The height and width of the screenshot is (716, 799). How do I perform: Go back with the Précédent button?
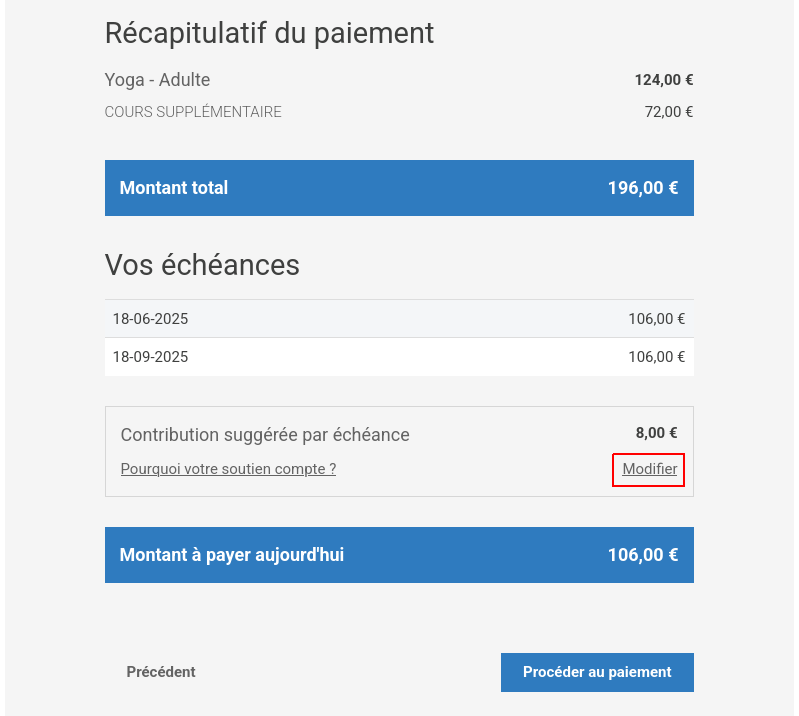161,672
